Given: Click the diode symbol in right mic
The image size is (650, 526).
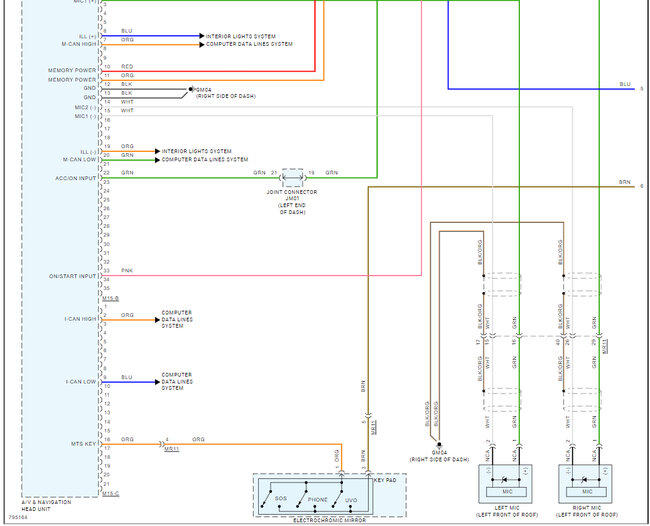Looking at the screenshot, I should pos(585,480).
